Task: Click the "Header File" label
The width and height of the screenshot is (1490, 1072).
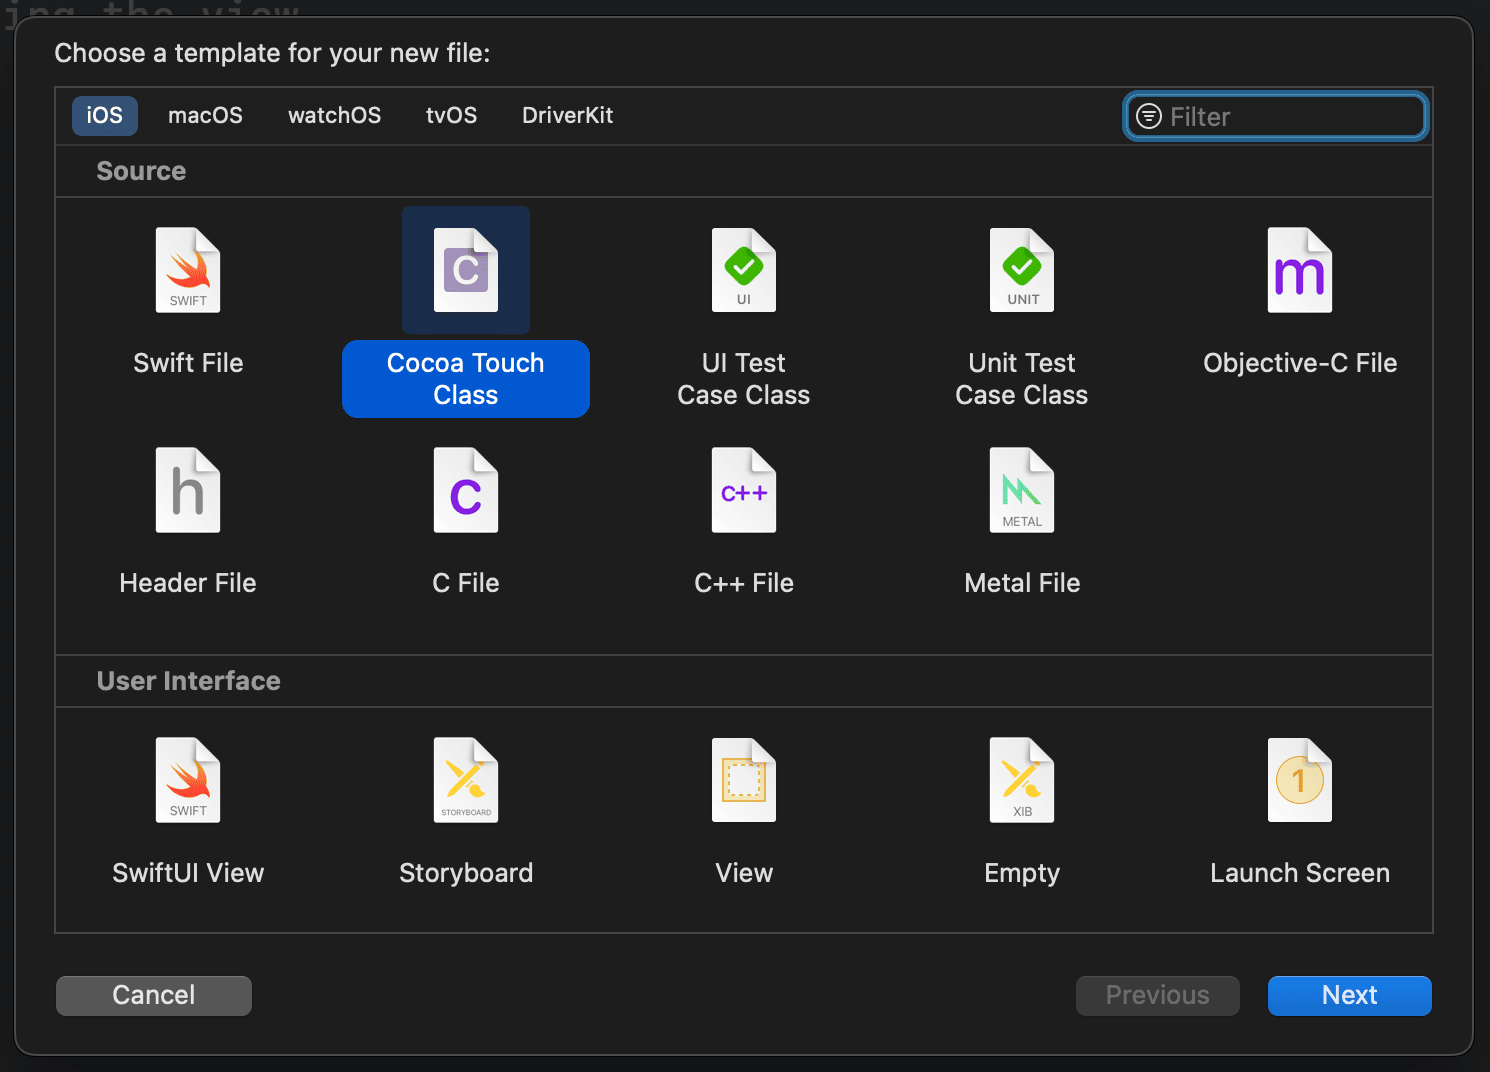Action: click(188, 583)
